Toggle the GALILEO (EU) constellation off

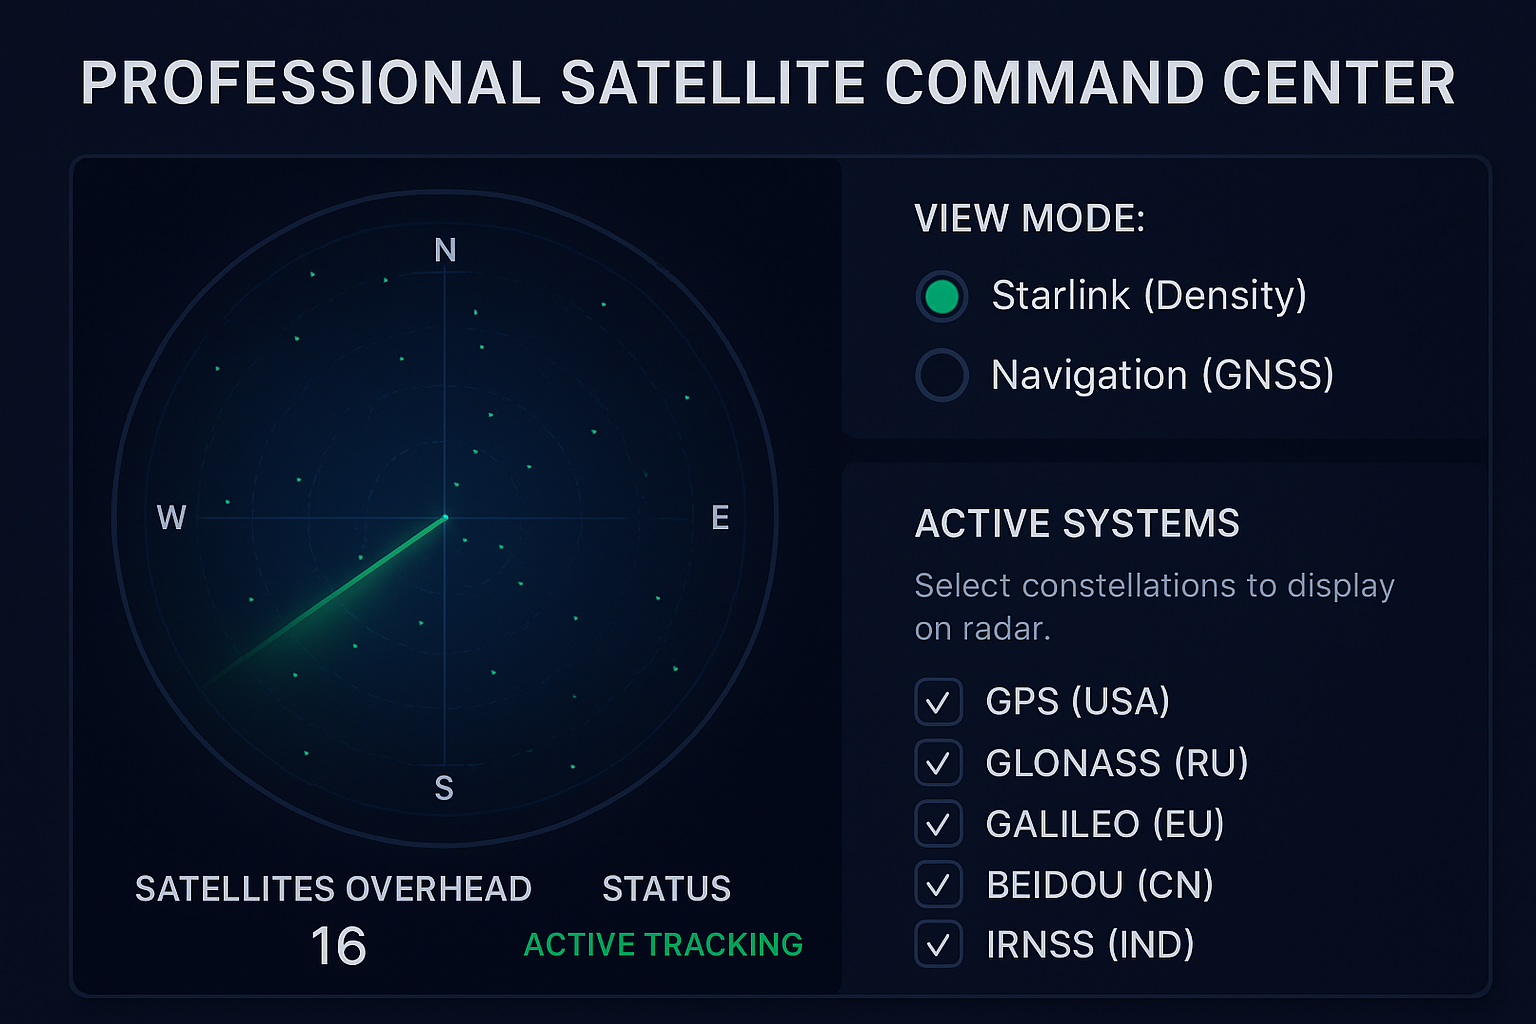[x=938, y=824]
